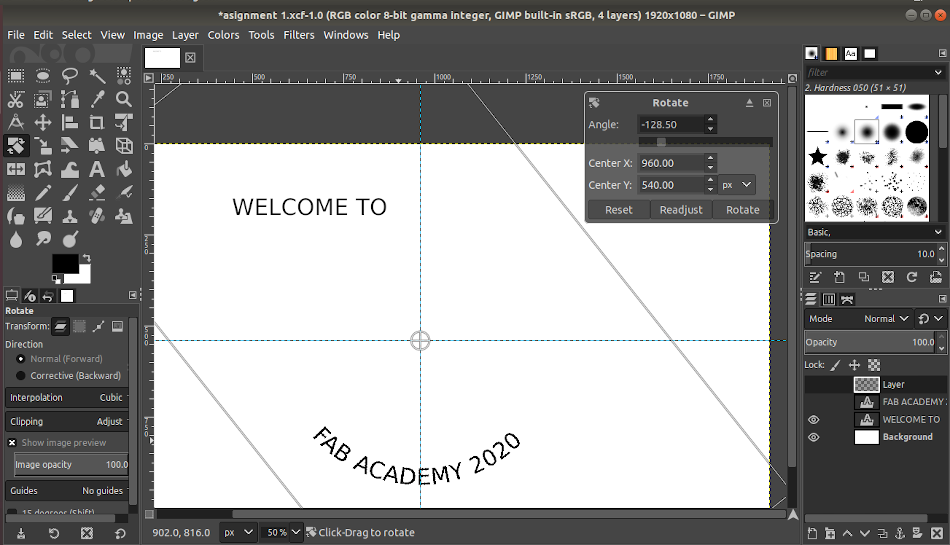
Task: Choose the Free Select lasso tool
Action: point(70,76)
